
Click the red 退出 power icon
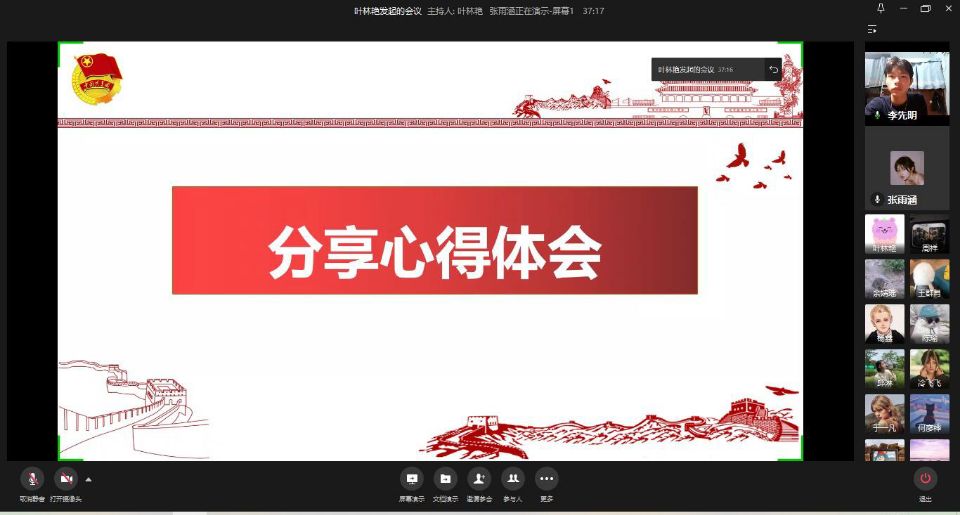coord(926,479)
